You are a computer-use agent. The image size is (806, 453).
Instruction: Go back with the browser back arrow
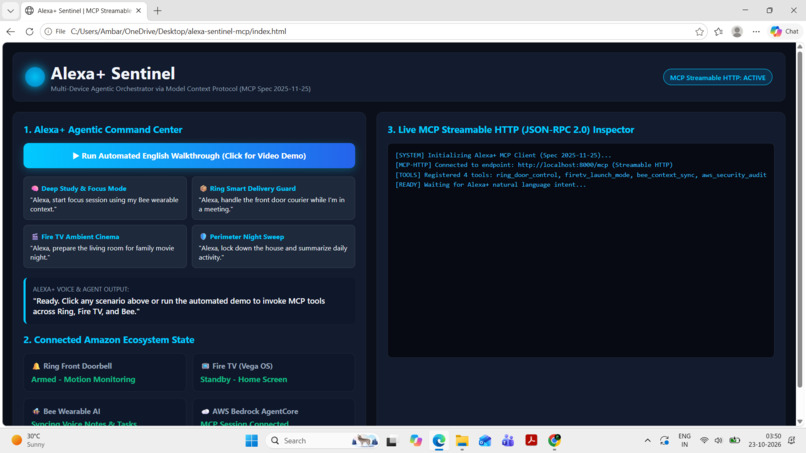[x=11, y=31]
